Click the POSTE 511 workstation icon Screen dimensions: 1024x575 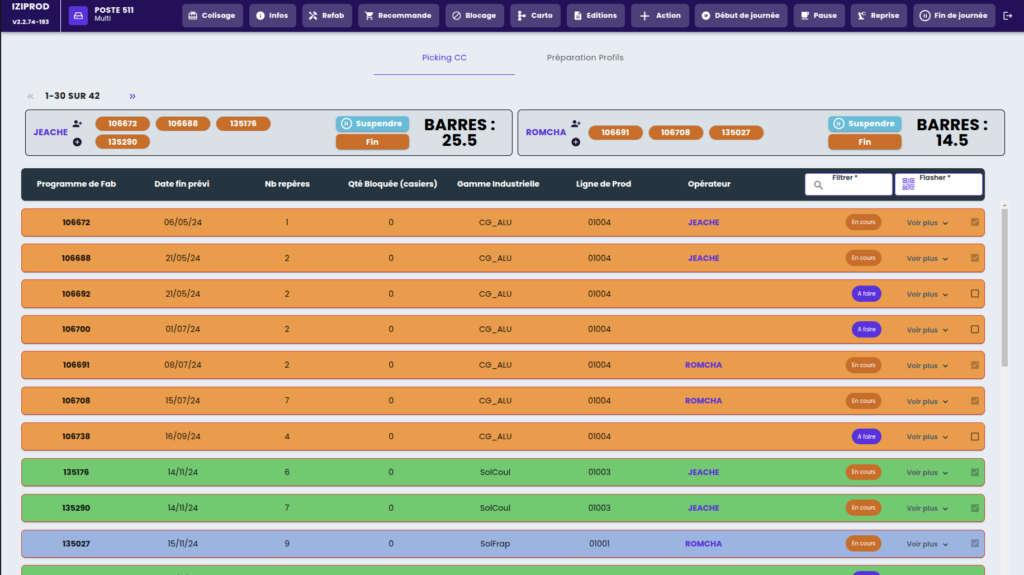click(78, 16)
